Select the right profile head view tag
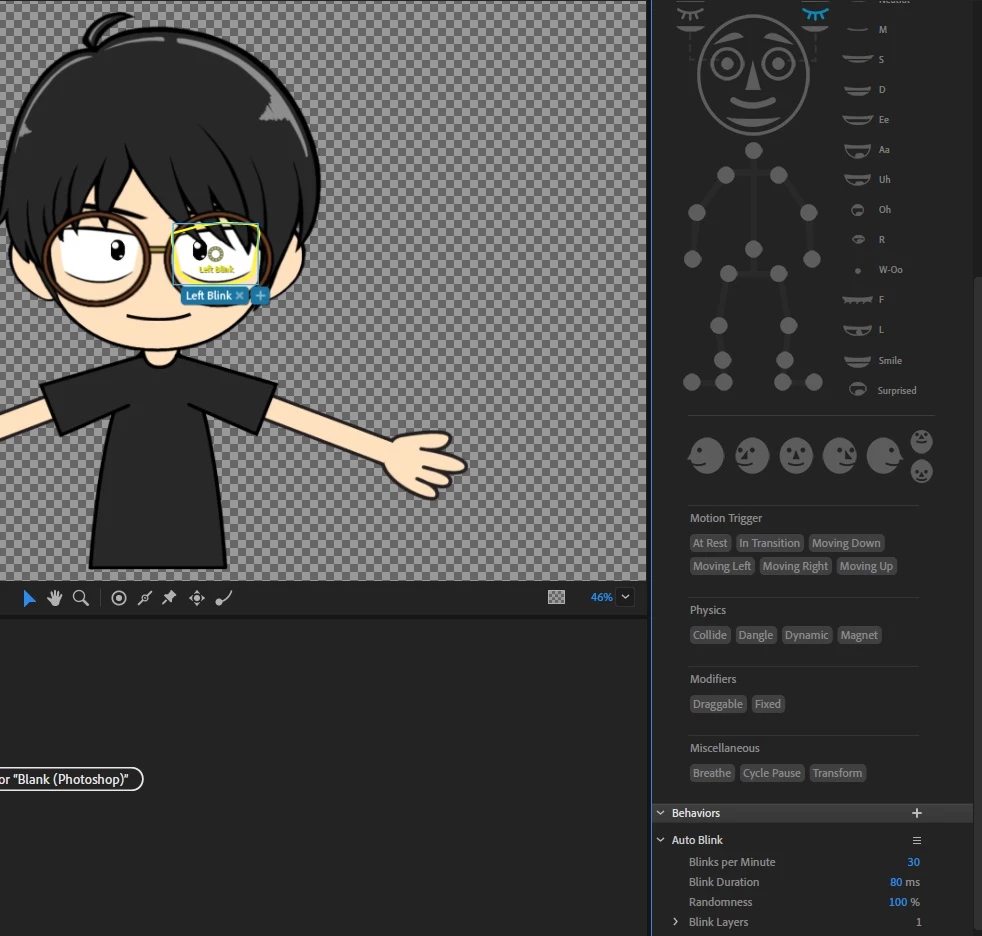 tap(884, 455)
